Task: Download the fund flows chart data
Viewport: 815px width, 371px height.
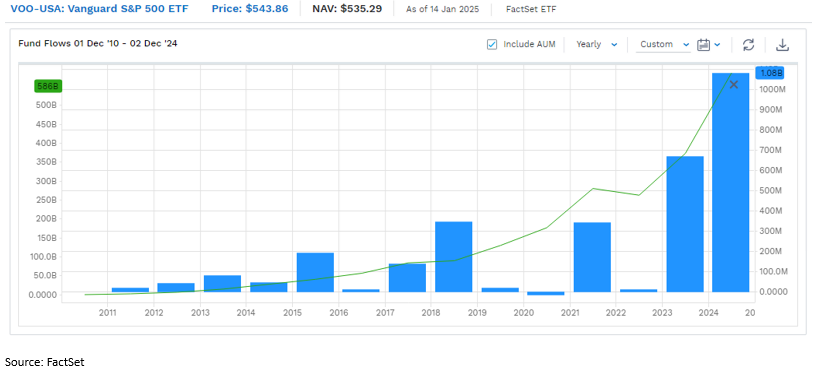Action: click(782, 45)
